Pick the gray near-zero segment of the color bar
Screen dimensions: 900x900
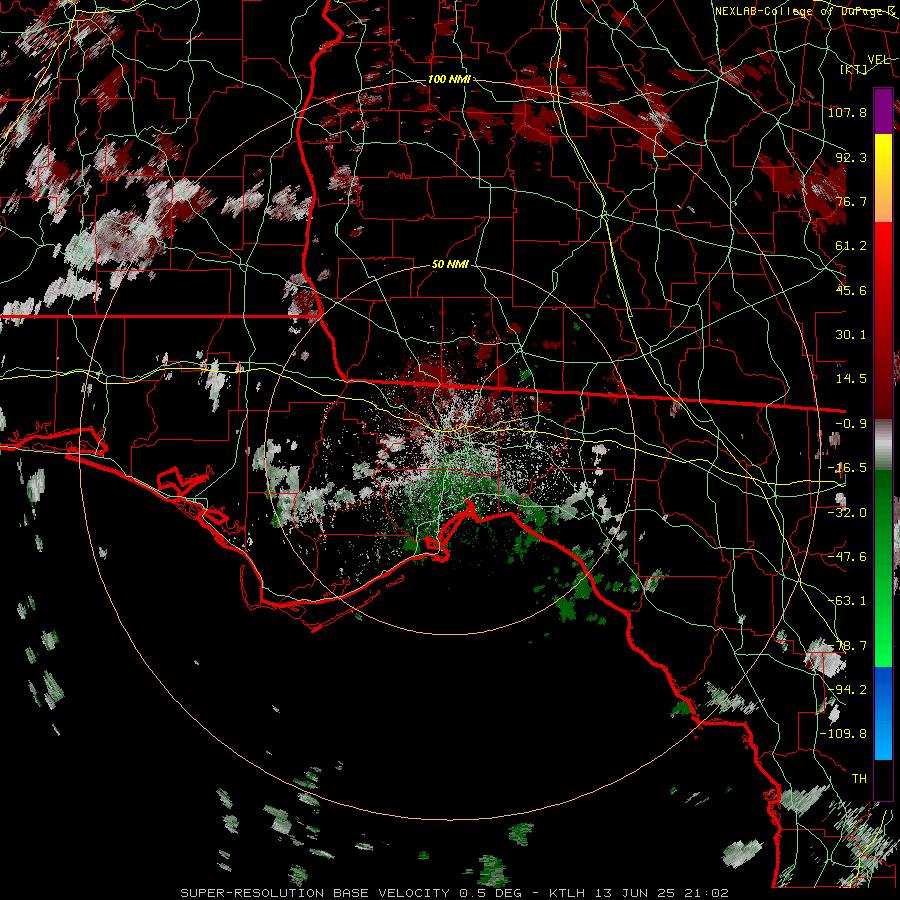(x=883, y=445)
